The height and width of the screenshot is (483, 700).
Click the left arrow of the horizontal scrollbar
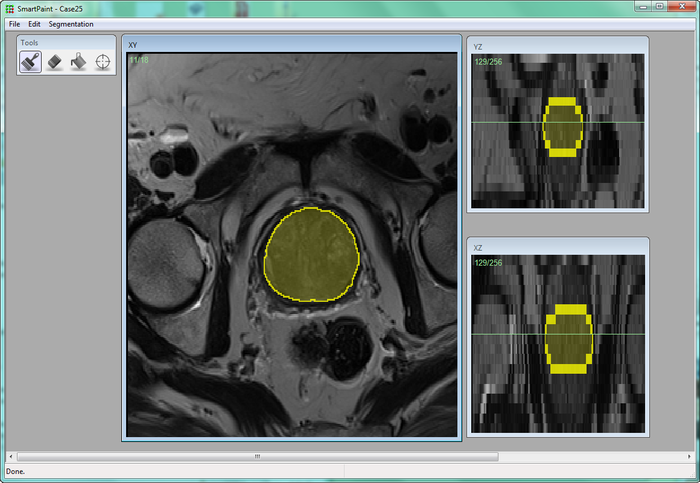tap(11, 456)
